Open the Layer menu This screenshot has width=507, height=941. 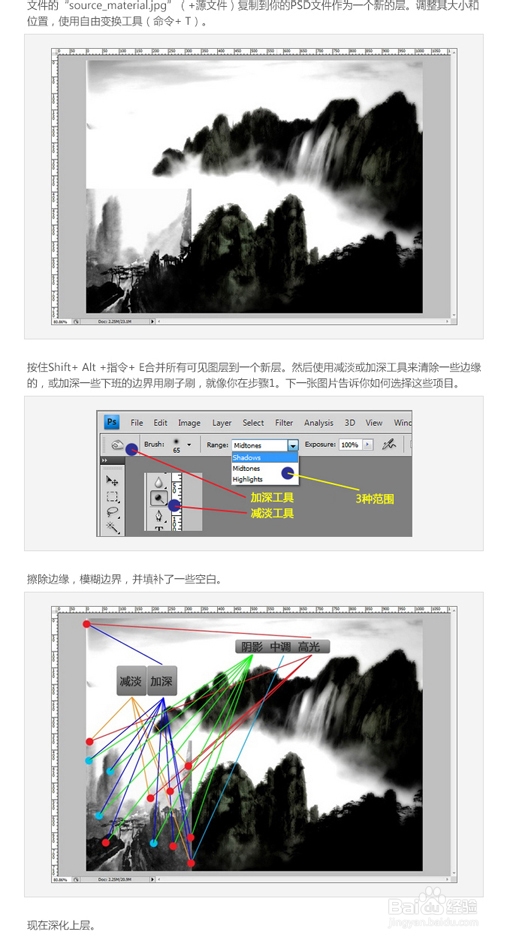pyautogui.click(x=221, y=423)
